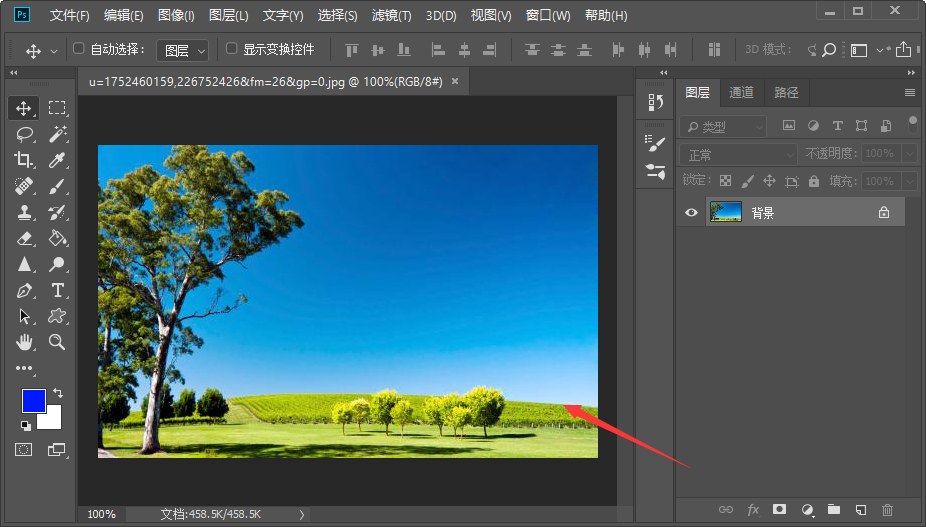
Task: Open the search magnifier in options bar
Action: [829, 50]
